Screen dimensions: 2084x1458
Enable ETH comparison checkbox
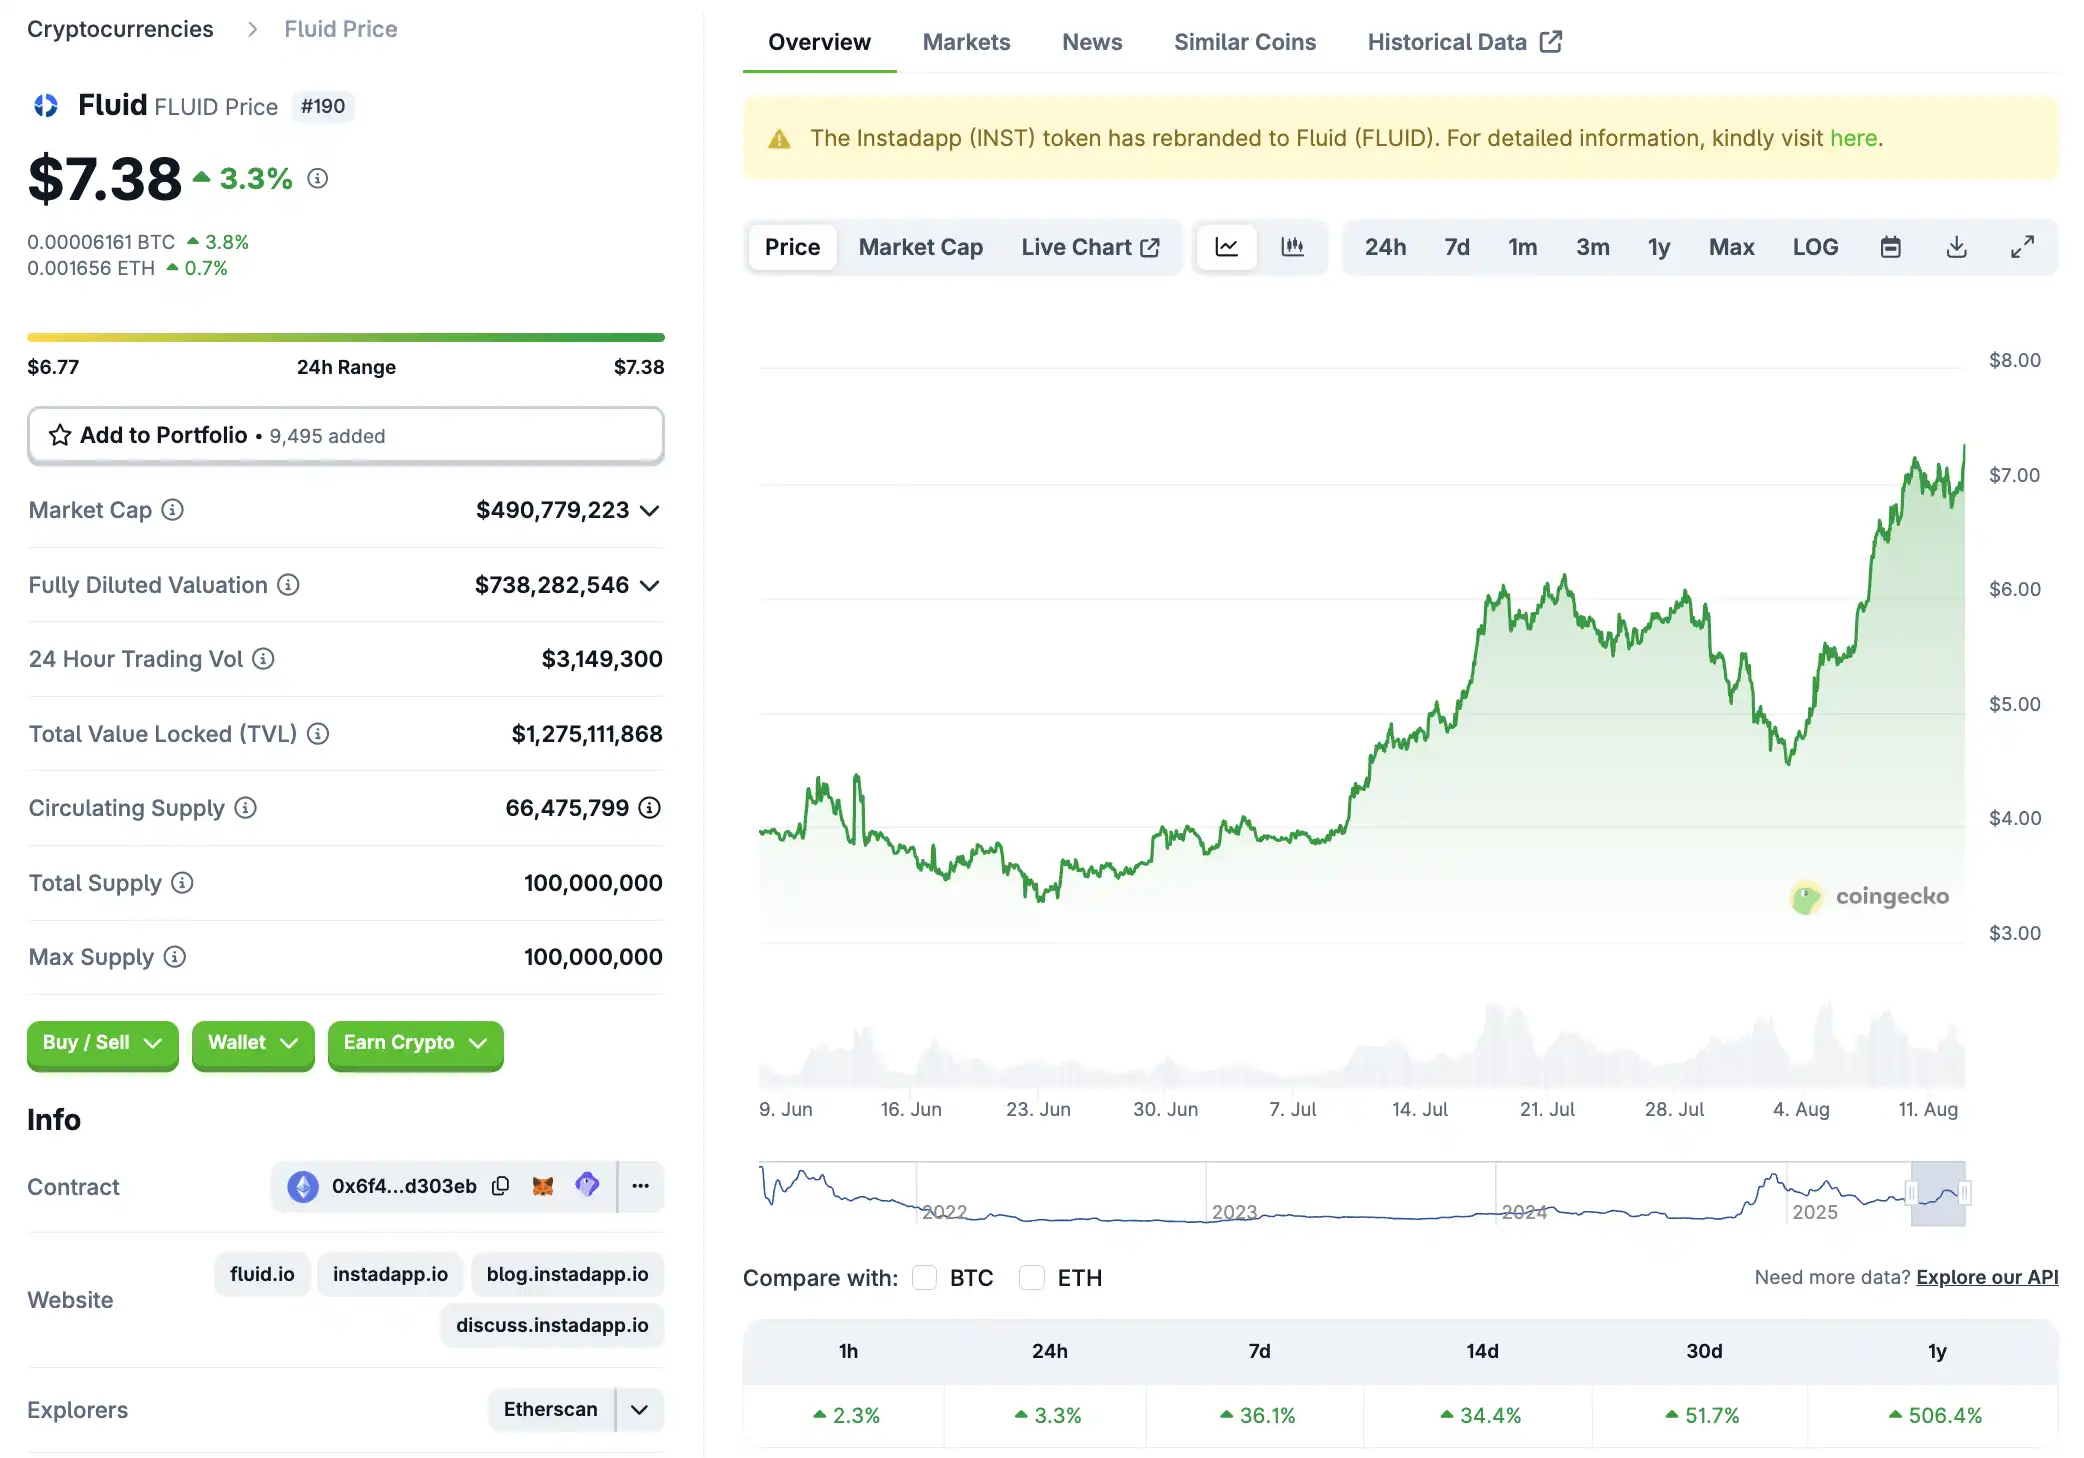pyautogui.click(x=1032, y=1278)
